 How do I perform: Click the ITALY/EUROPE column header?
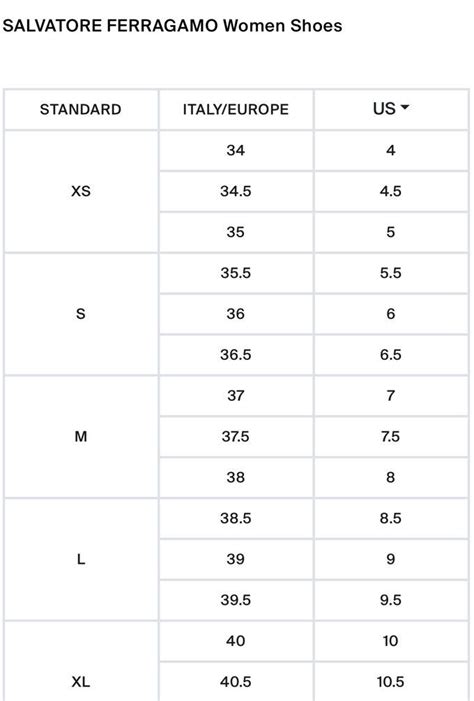236,110
